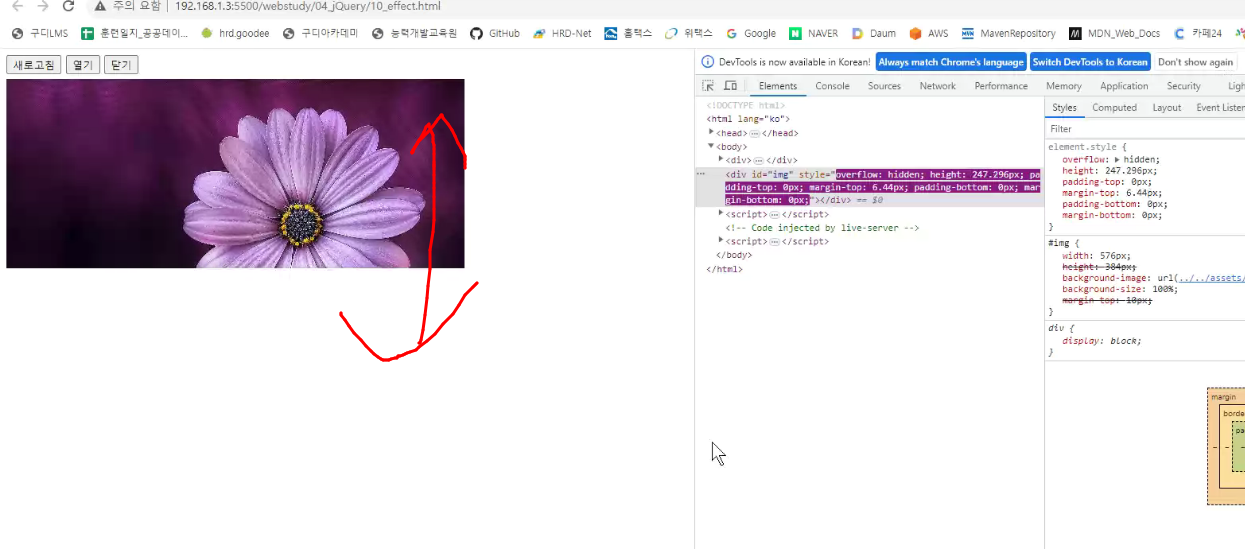Click the 새로고침 button
The height and width of the screenshot is (549, 1245).
pos(34,65)
